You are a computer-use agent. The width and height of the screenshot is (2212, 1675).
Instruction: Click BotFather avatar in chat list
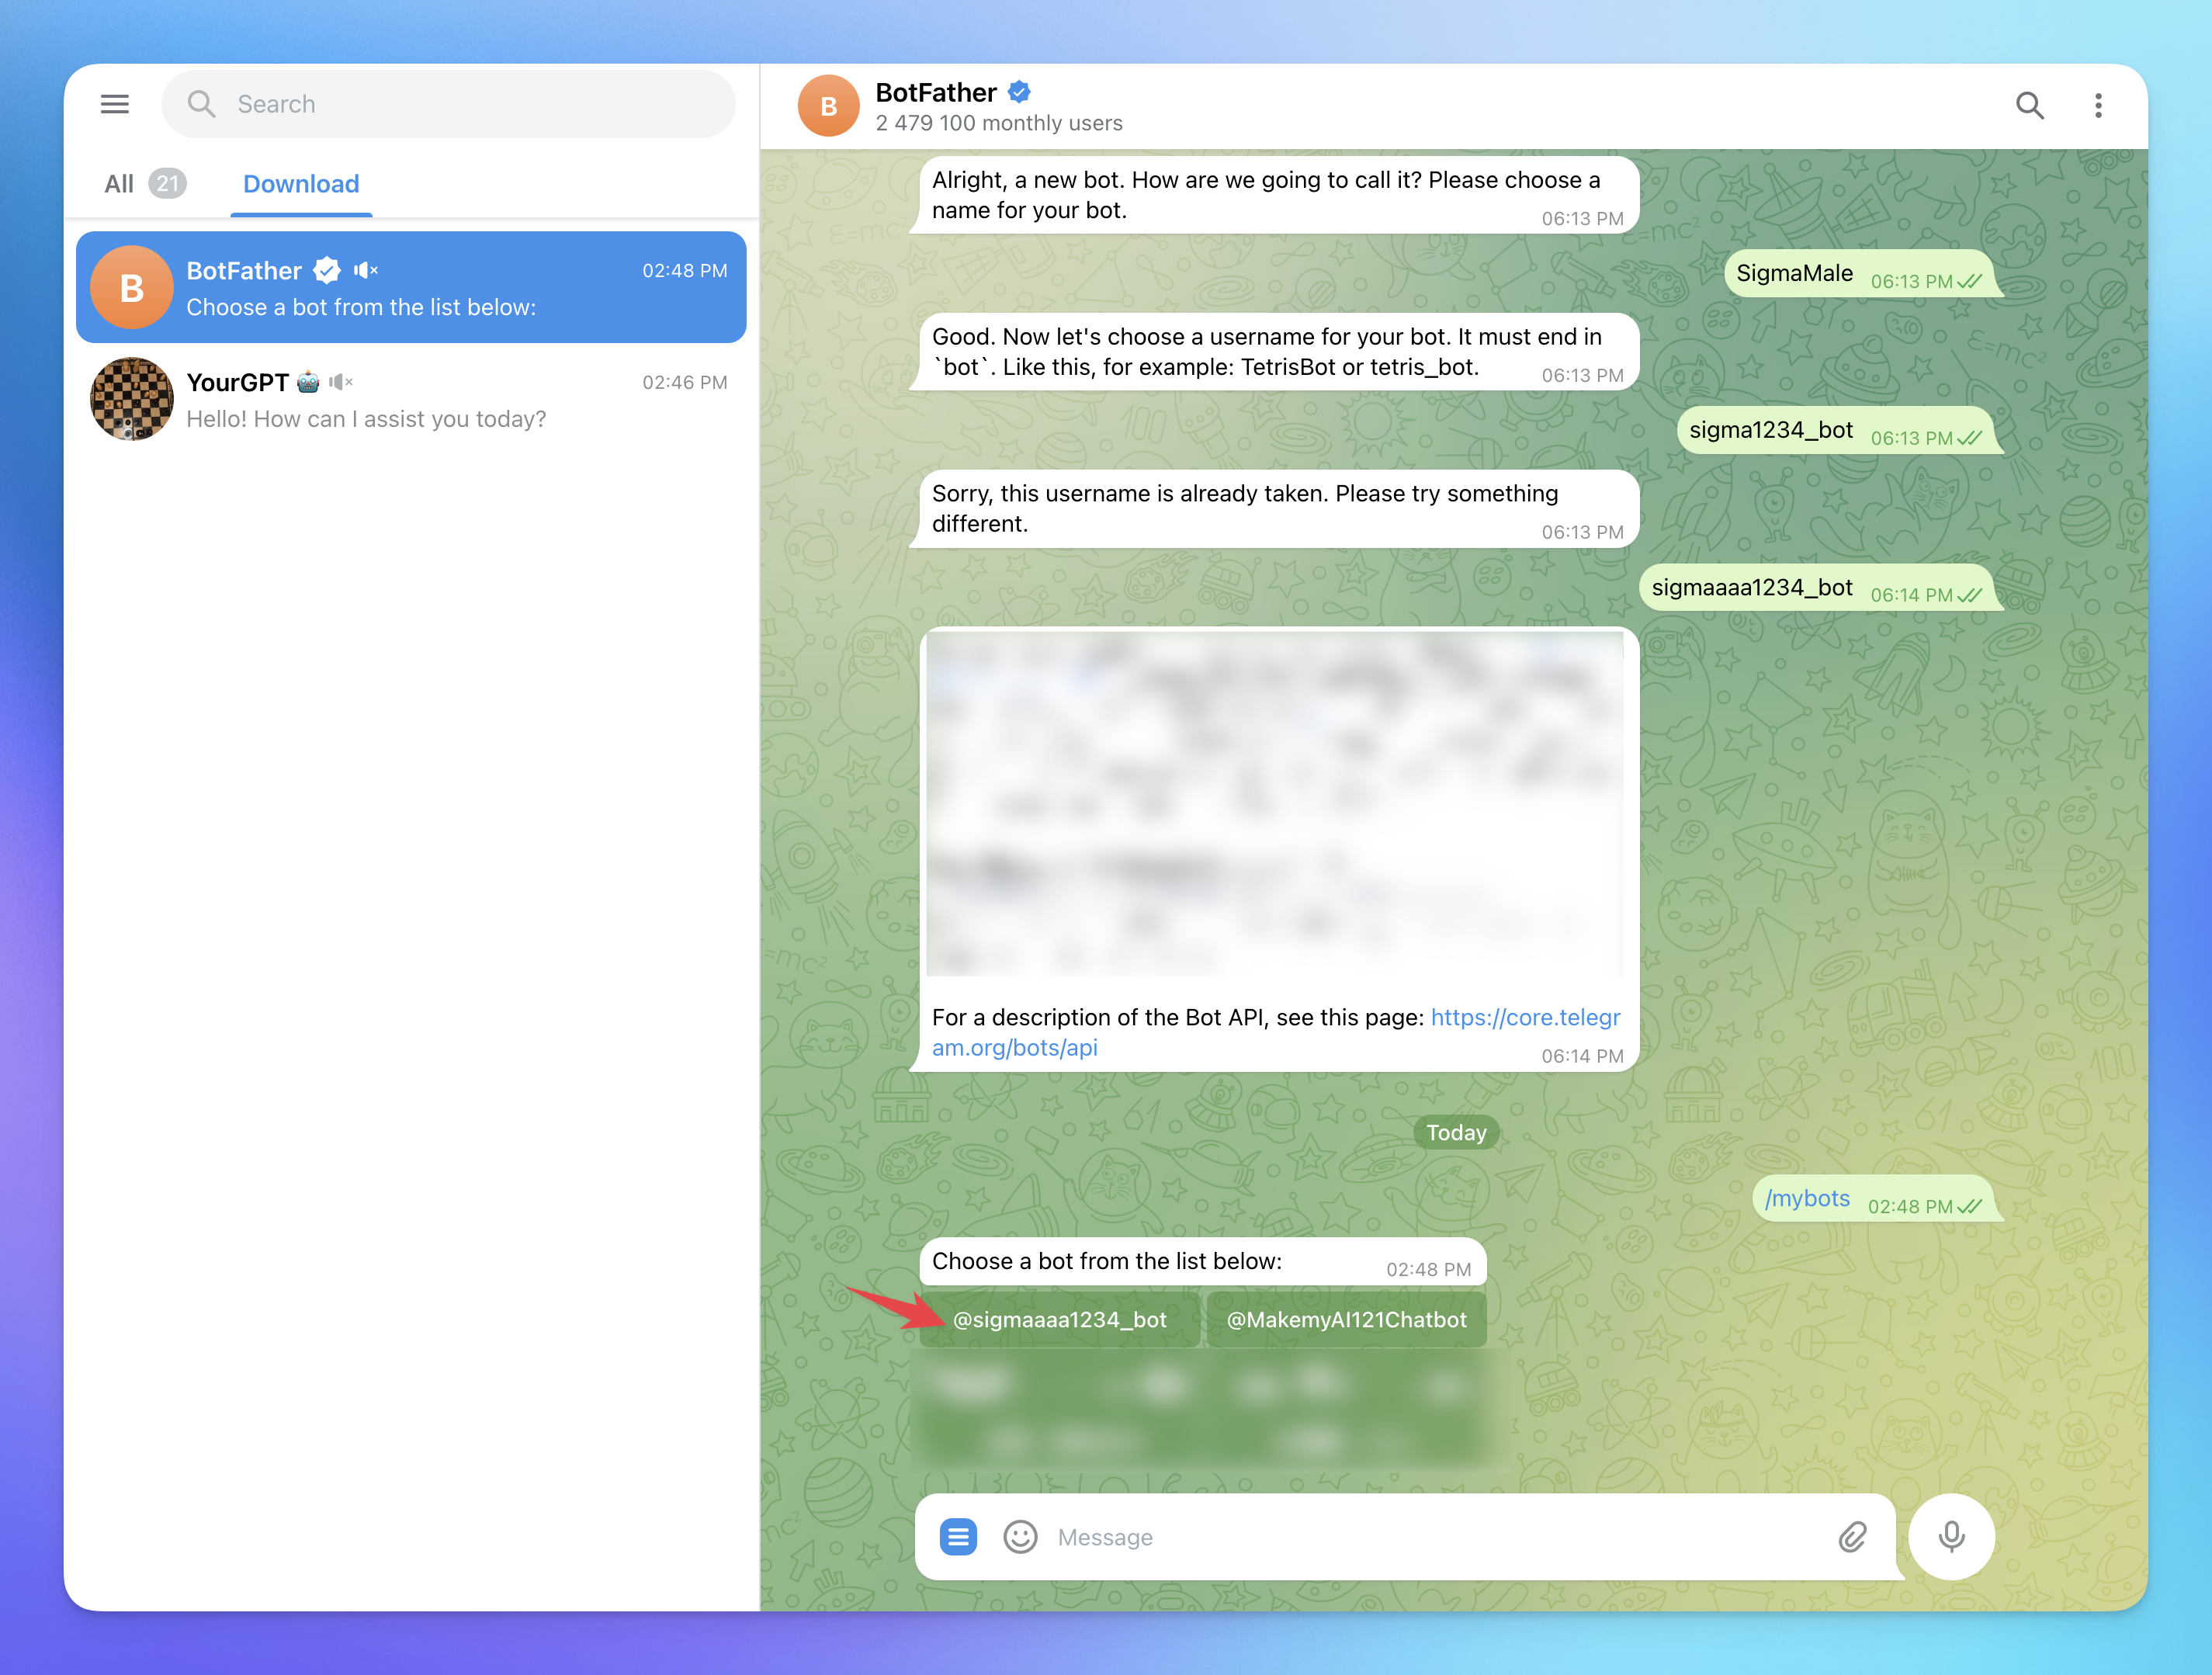coord(132,288)
